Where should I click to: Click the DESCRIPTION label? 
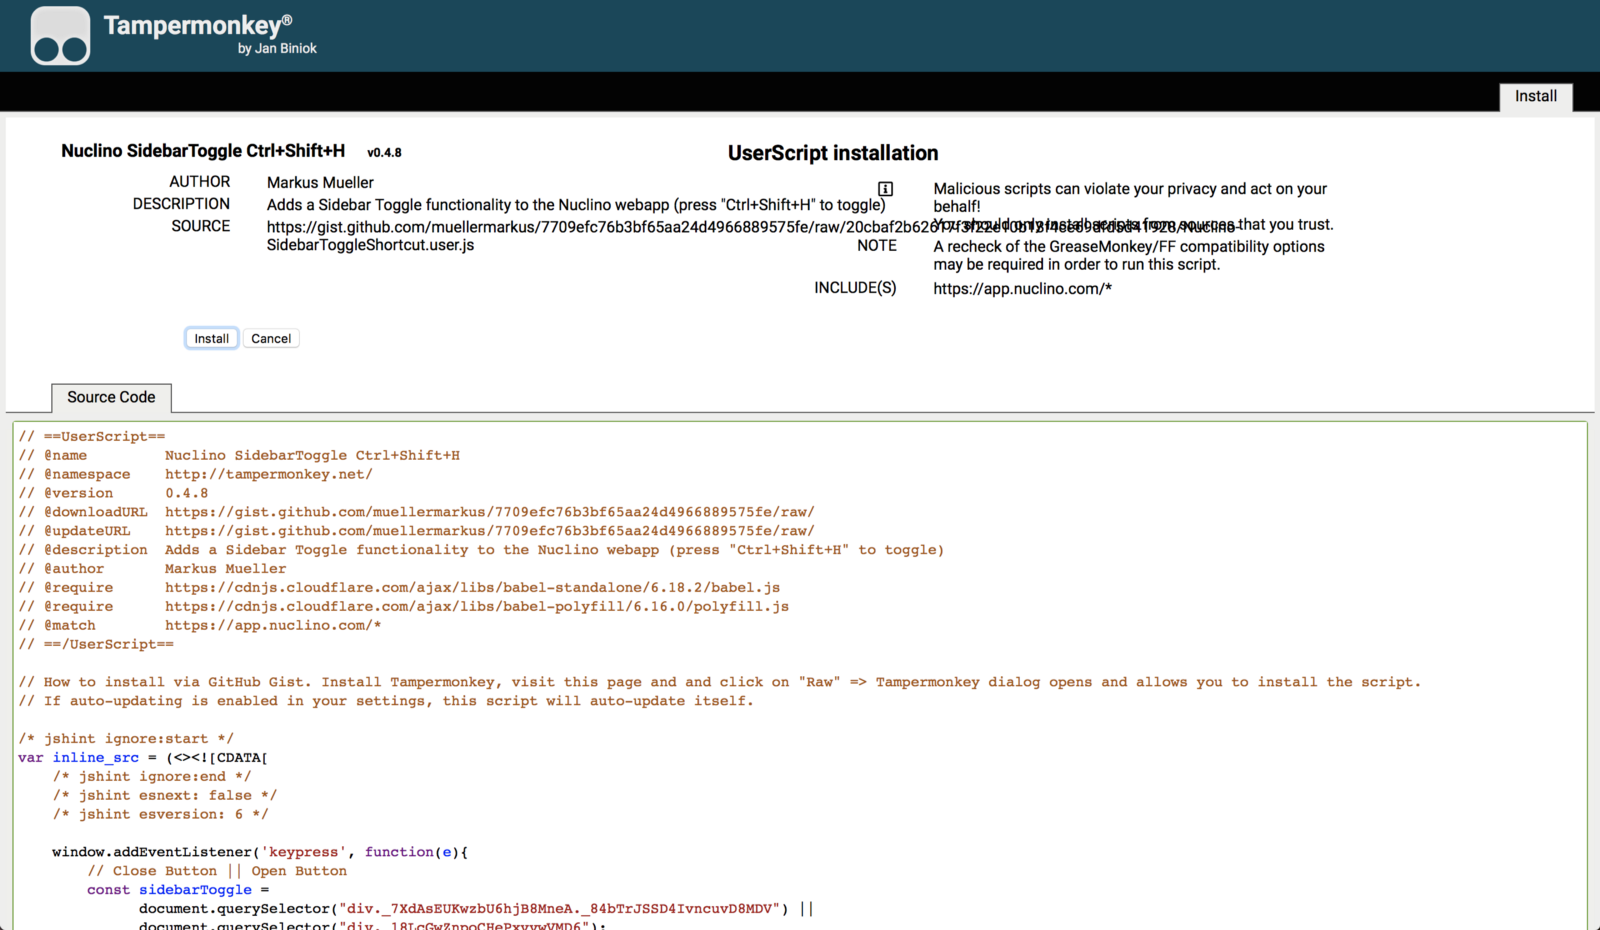tap(181, 204)
